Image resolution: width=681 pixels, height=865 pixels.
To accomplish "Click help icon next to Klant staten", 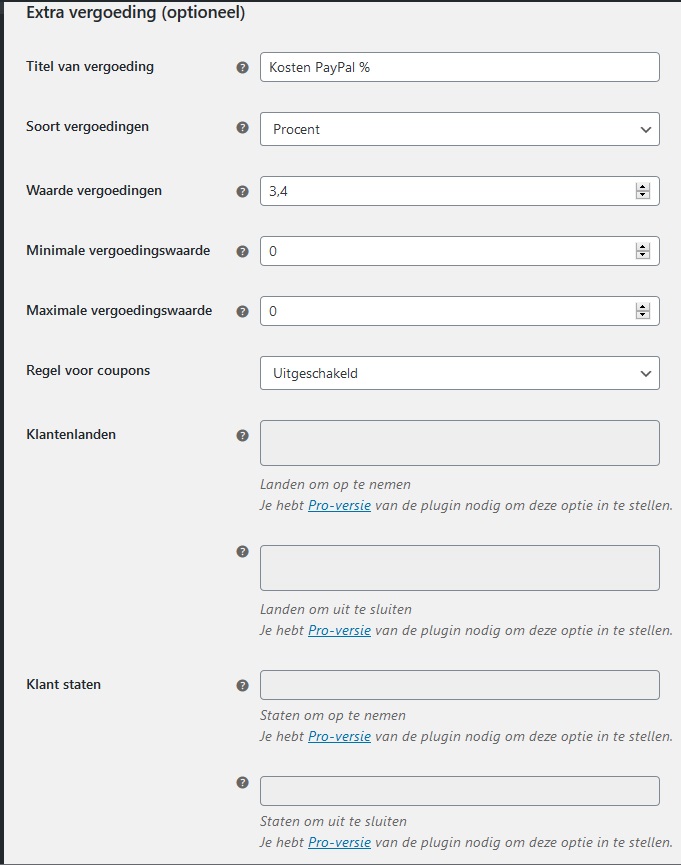I will click(242, 686).
